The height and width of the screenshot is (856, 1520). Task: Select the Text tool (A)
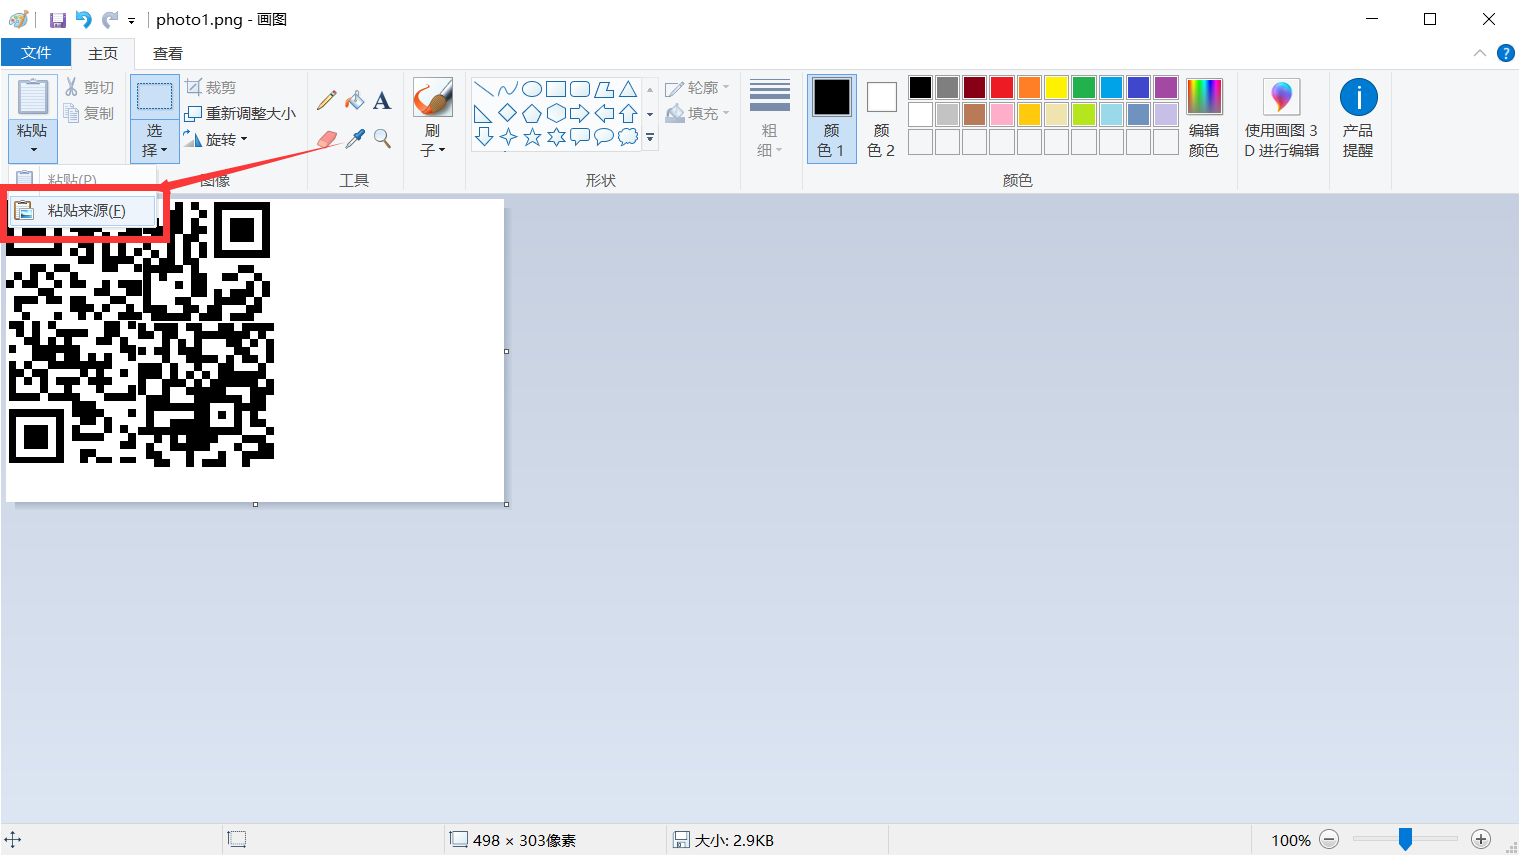tap(382, 100)
